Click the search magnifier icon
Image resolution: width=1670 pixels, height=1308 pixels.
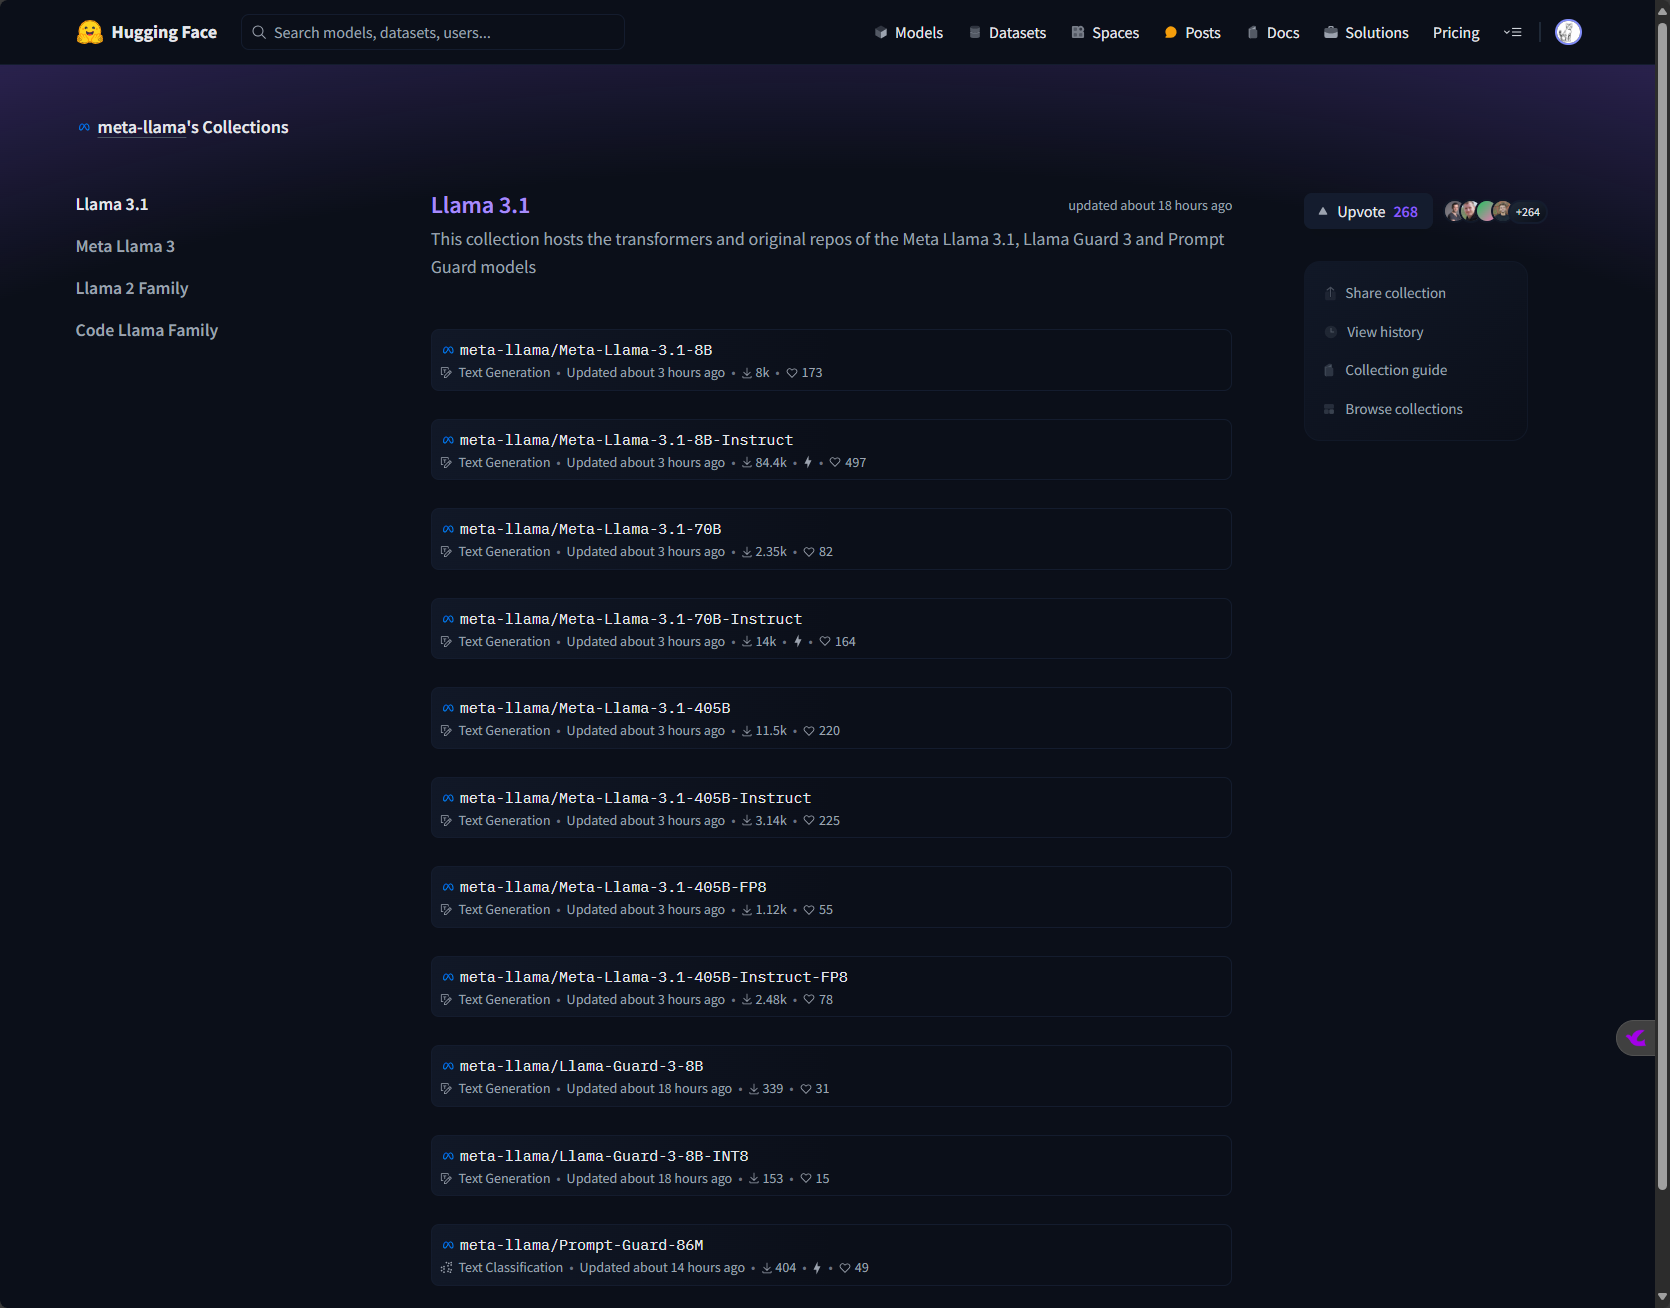259,32
